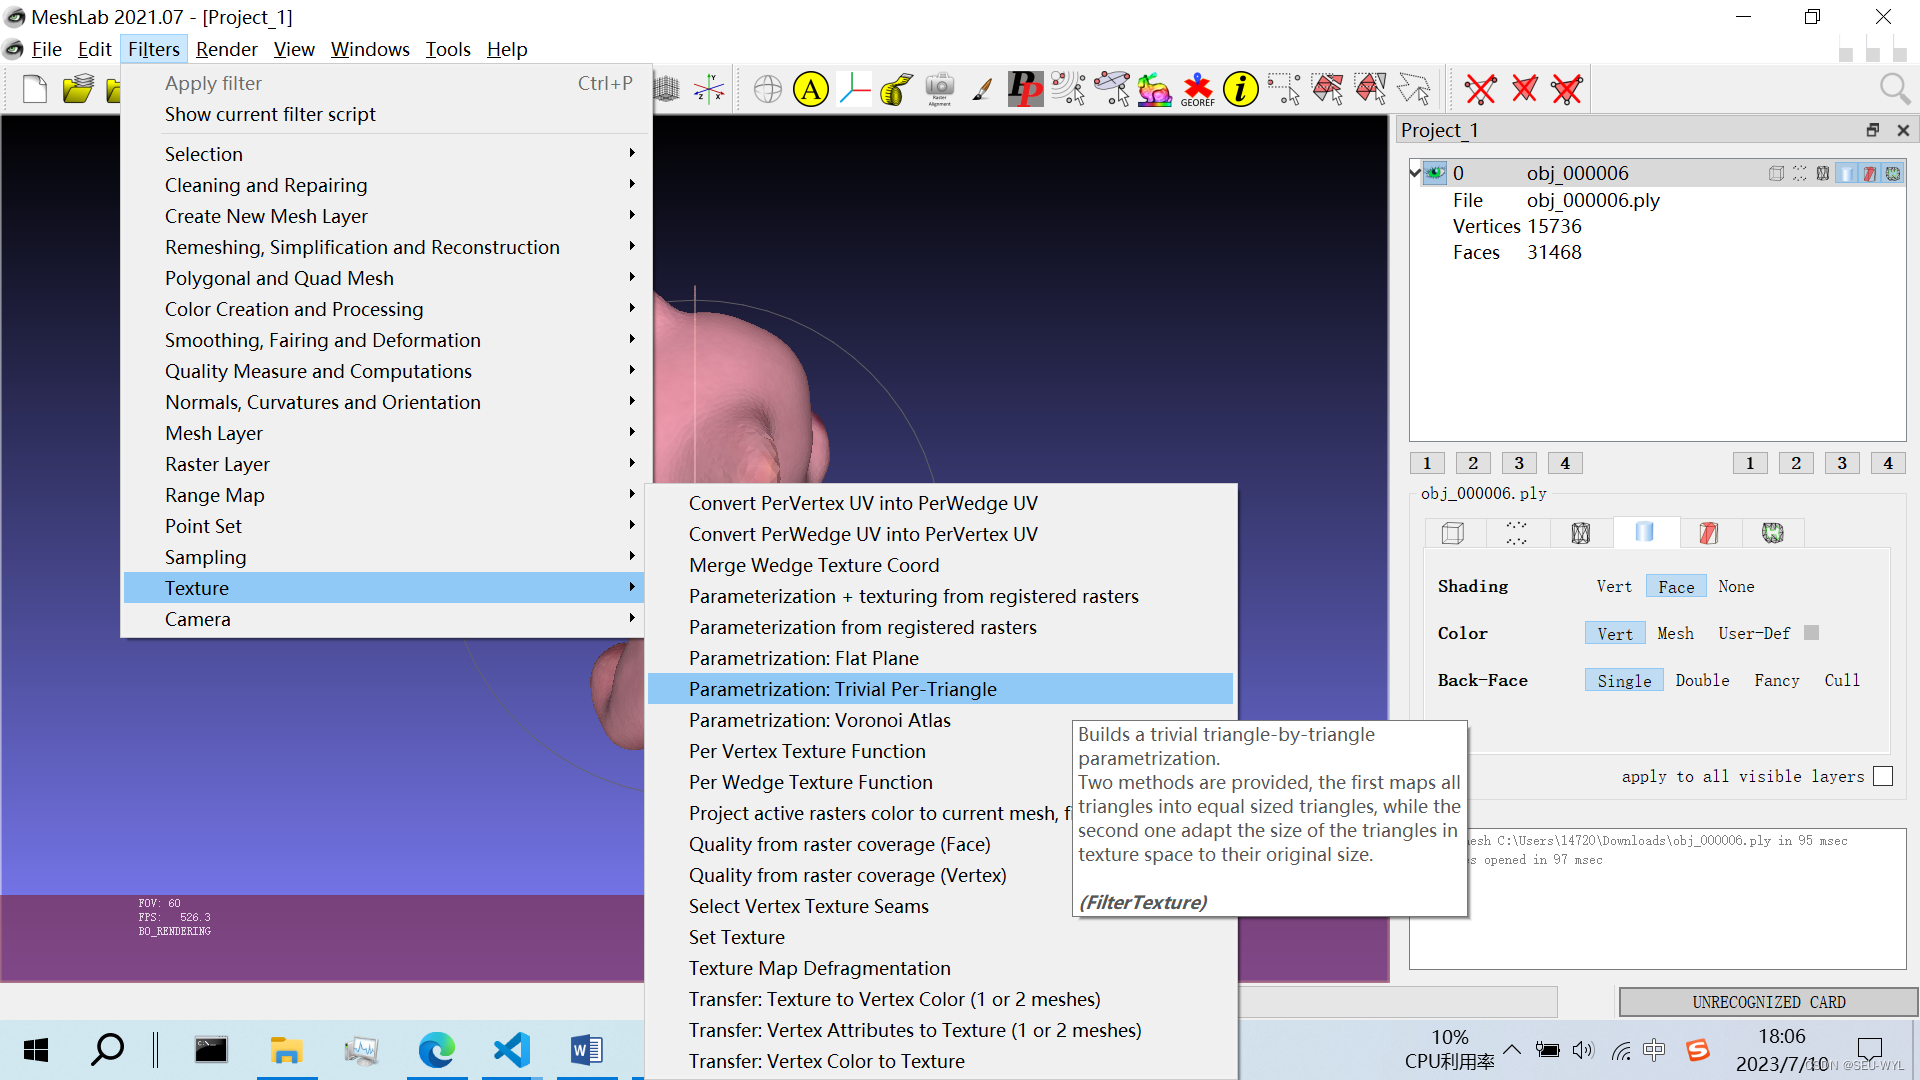
Task: Click the yellow A annotation toolbar icon
Action: tap(811, 90)
